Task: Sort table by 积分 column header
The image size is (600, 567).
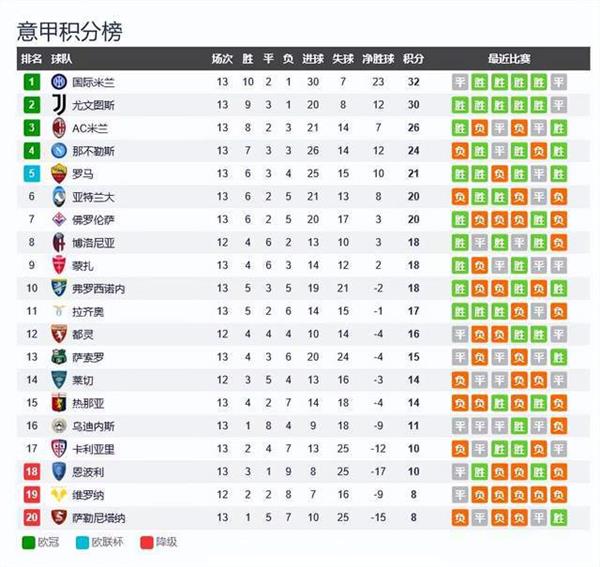Action: click(414, 59)
